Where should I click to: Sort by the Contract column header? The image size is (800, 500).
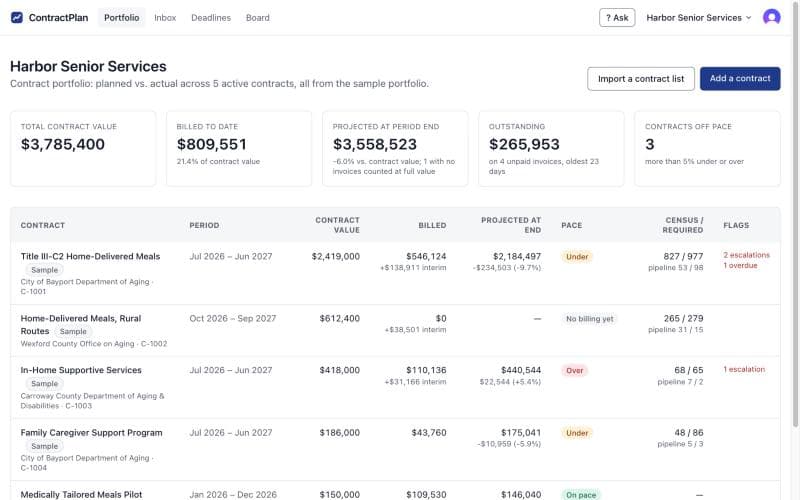[43, 225]
